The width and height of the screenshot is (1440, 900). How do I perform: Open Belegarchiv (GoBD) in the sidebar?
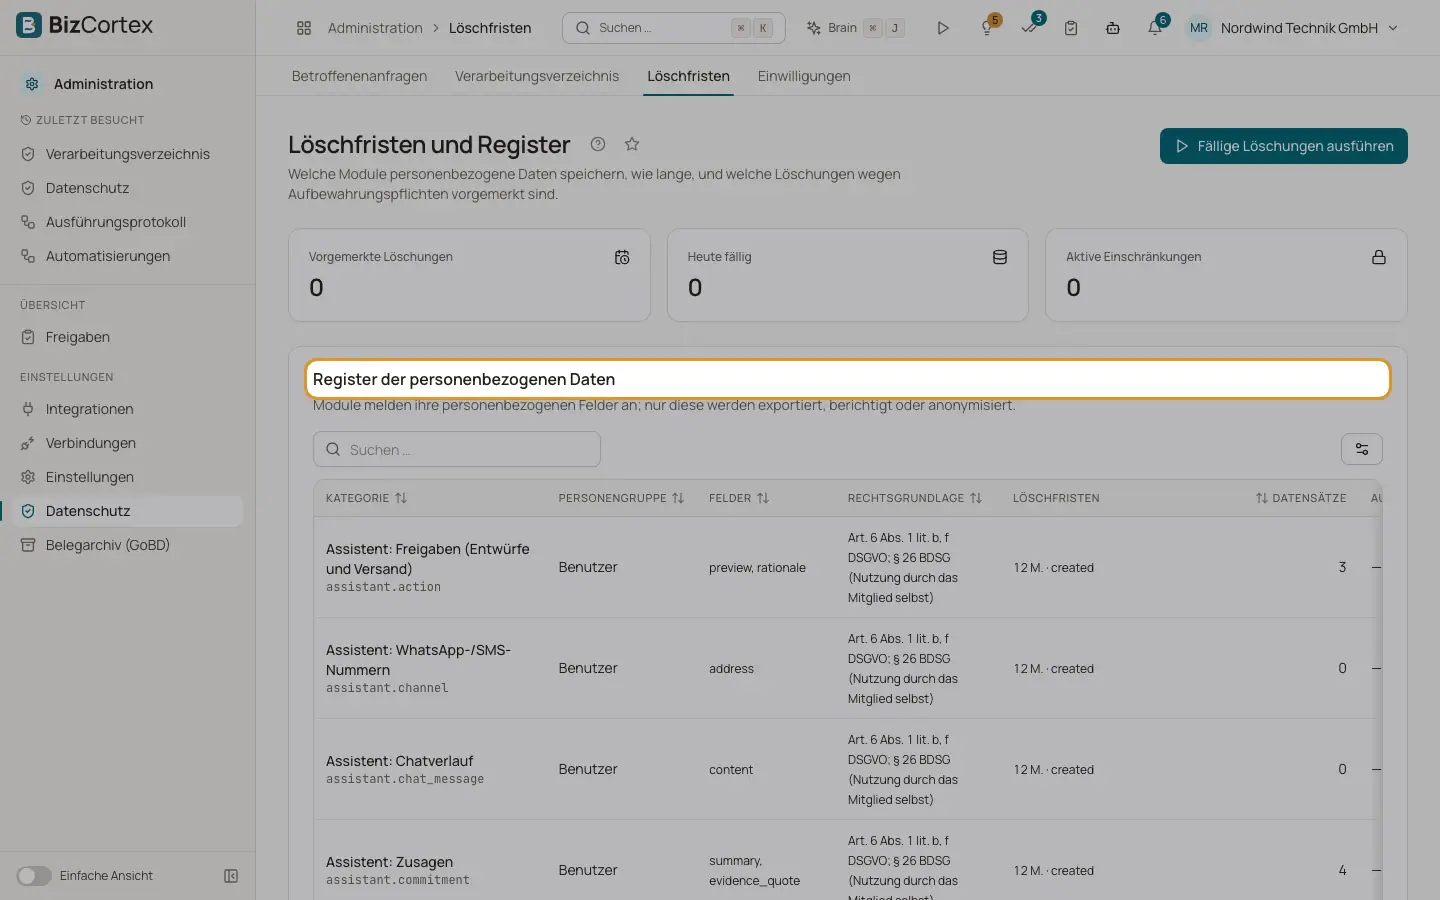pyautogui.click(x=108, y=545)
